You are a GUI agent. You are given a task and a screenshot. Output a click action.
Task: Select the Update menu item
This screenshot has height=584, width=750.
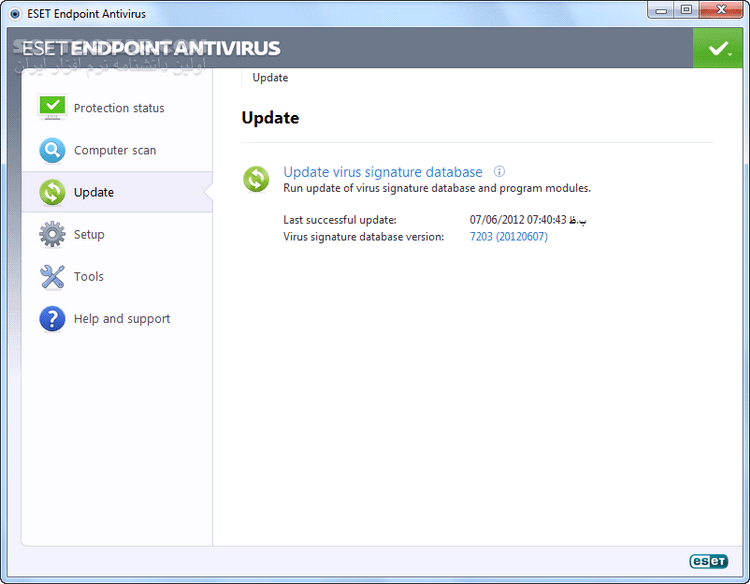click(118, 192)
